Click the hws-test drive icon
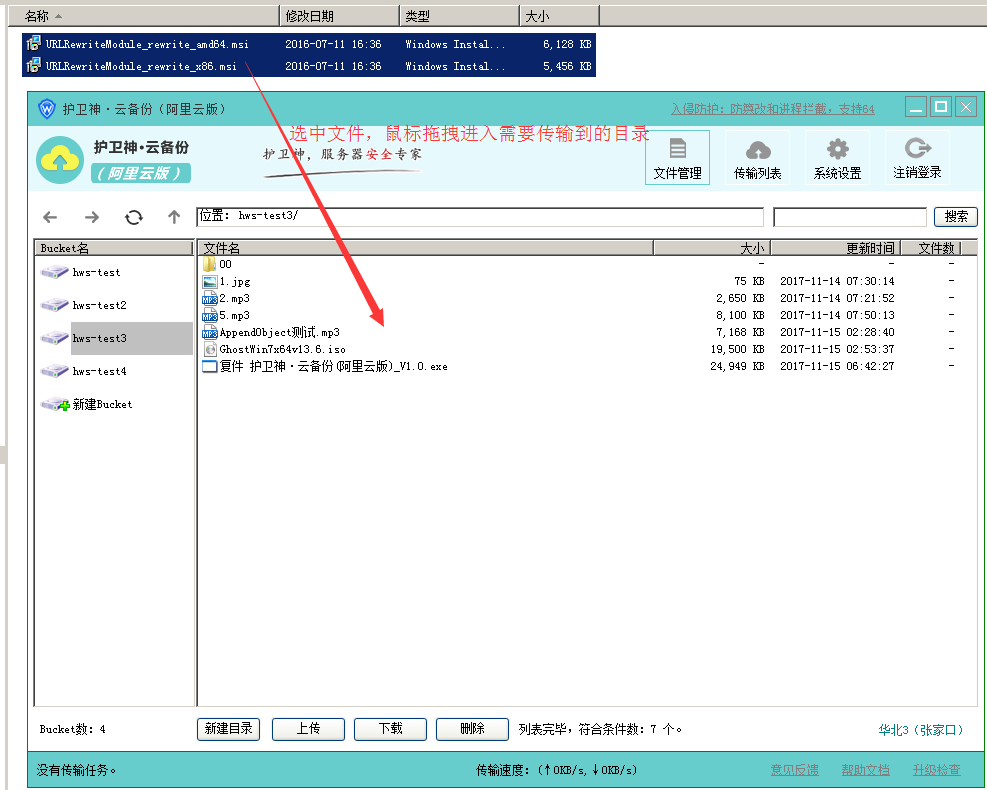 (x=54, y=272)
